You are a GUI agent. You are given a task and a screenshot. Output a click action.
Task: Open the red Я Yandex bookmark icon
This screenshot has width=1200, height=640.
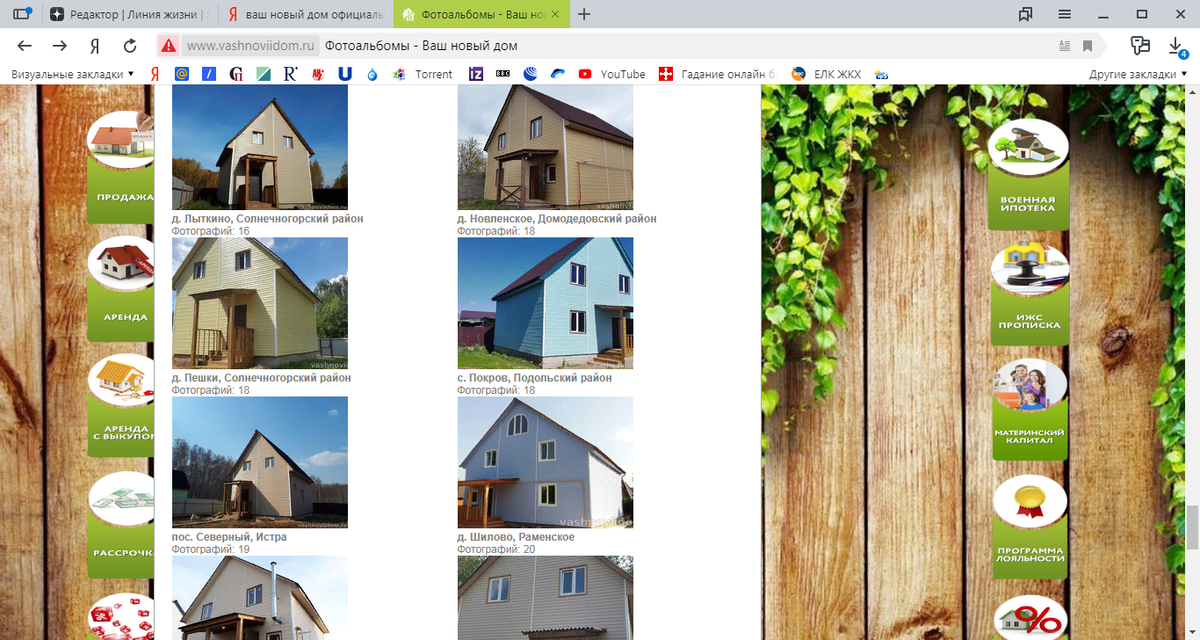point(155,74)
